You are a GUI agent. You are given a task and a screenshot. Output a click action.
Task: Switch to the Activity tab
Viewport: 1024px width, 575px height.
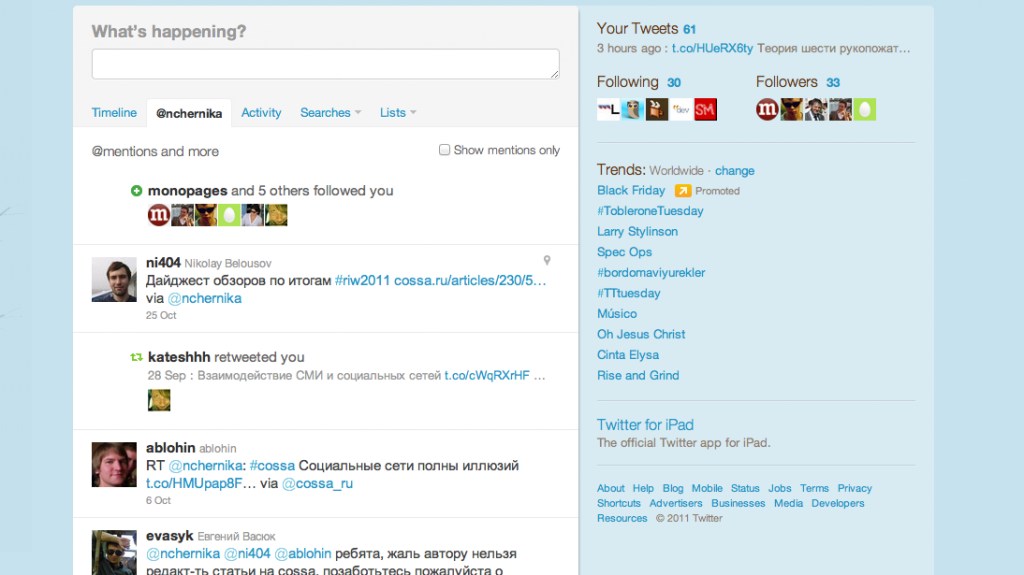261,112
